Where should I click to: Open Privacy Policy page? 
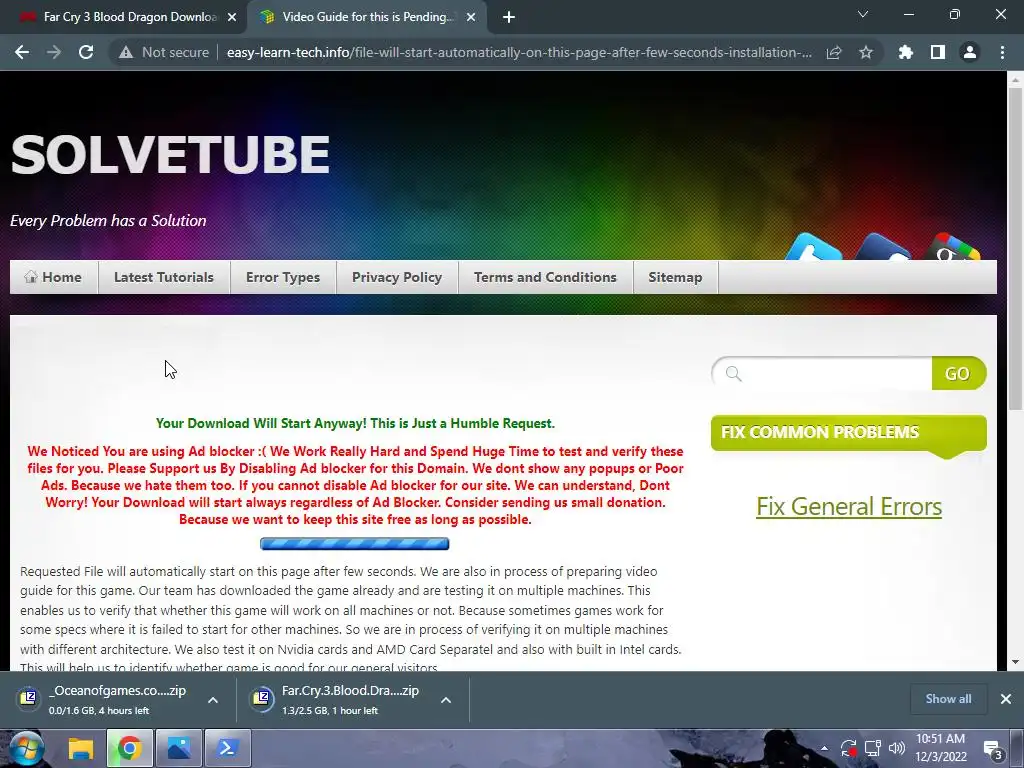397,277
